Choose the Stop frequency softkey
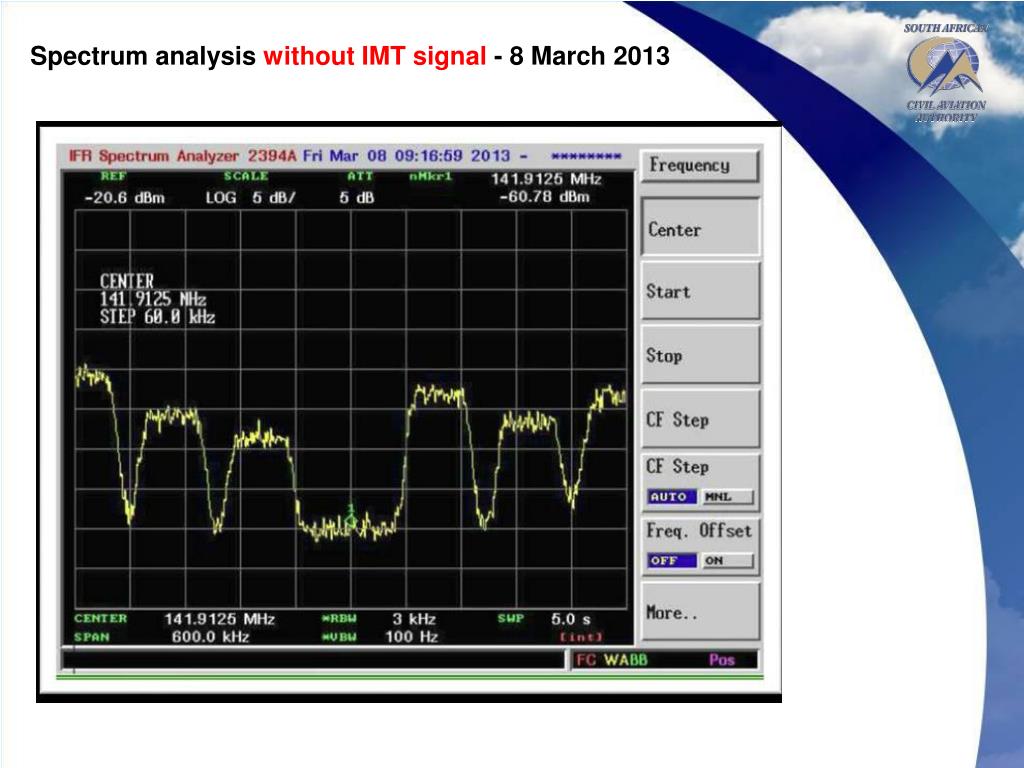This screenshot has width=1024, height=768. 700,355
